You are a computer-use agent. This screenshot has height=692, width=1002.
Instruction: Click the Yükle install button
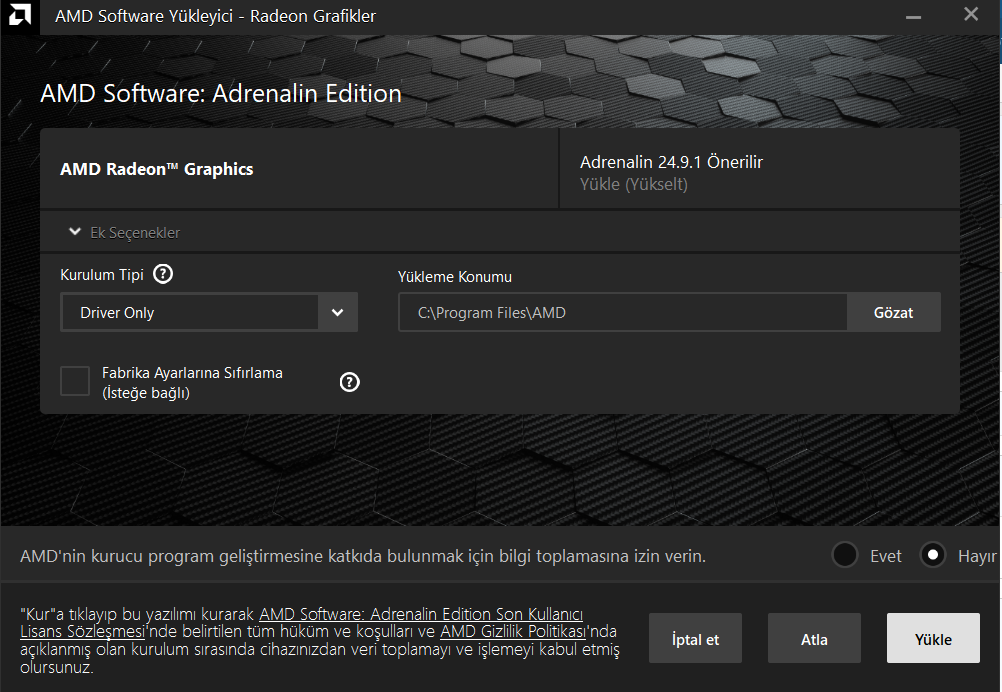coord(933,638)
